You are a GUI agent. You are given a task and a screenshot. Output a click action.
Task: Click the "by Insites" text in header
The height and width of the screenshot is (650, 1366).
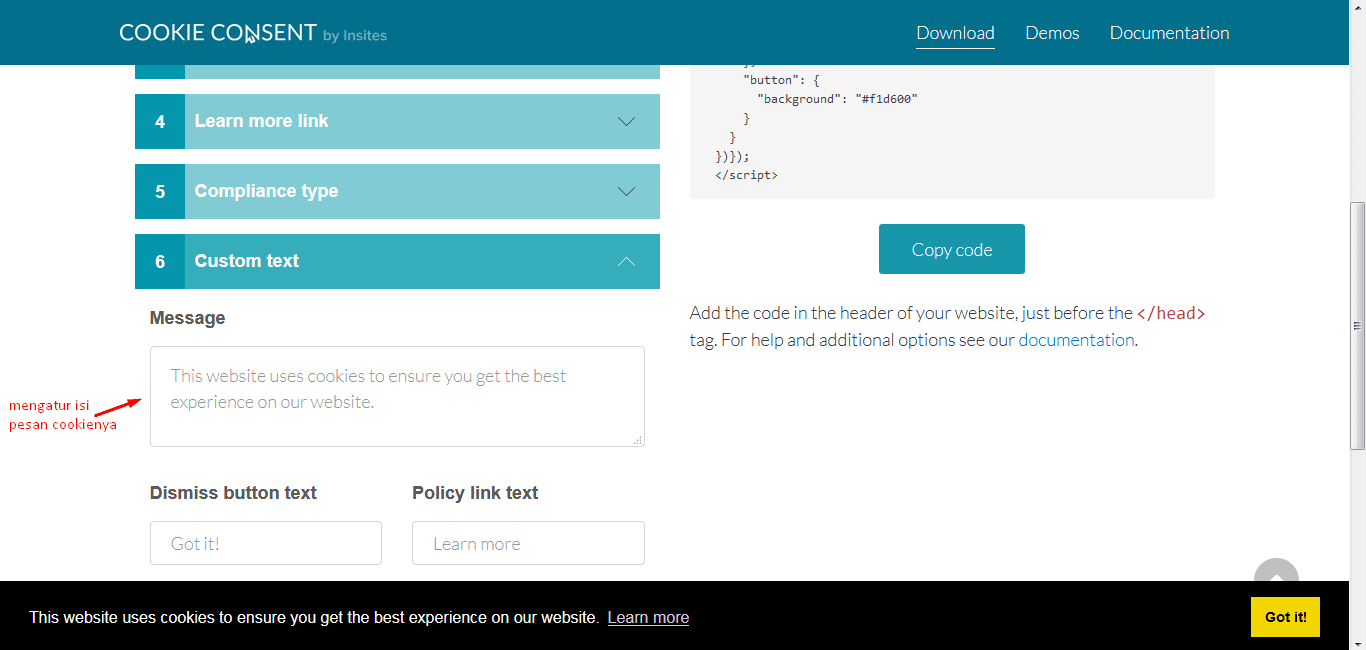tap(355, 36)
